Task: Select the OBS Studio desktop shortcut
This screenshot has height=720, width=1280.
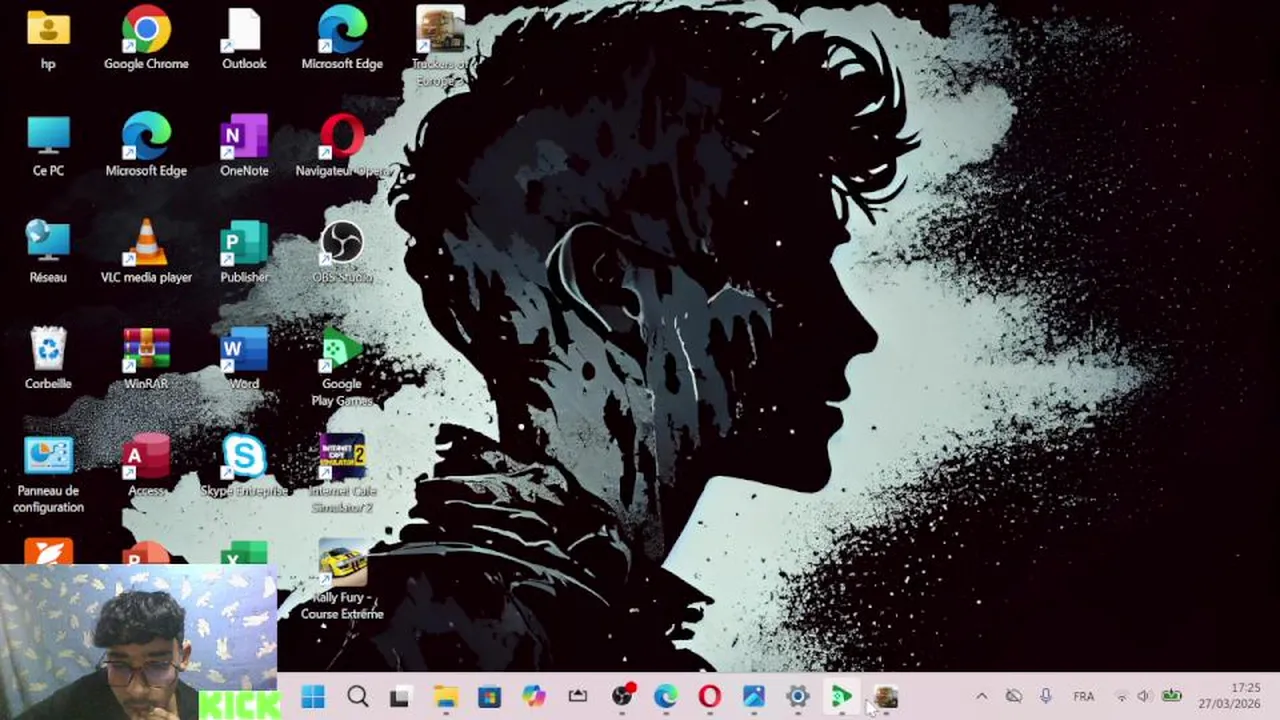Action: point(342,252)
